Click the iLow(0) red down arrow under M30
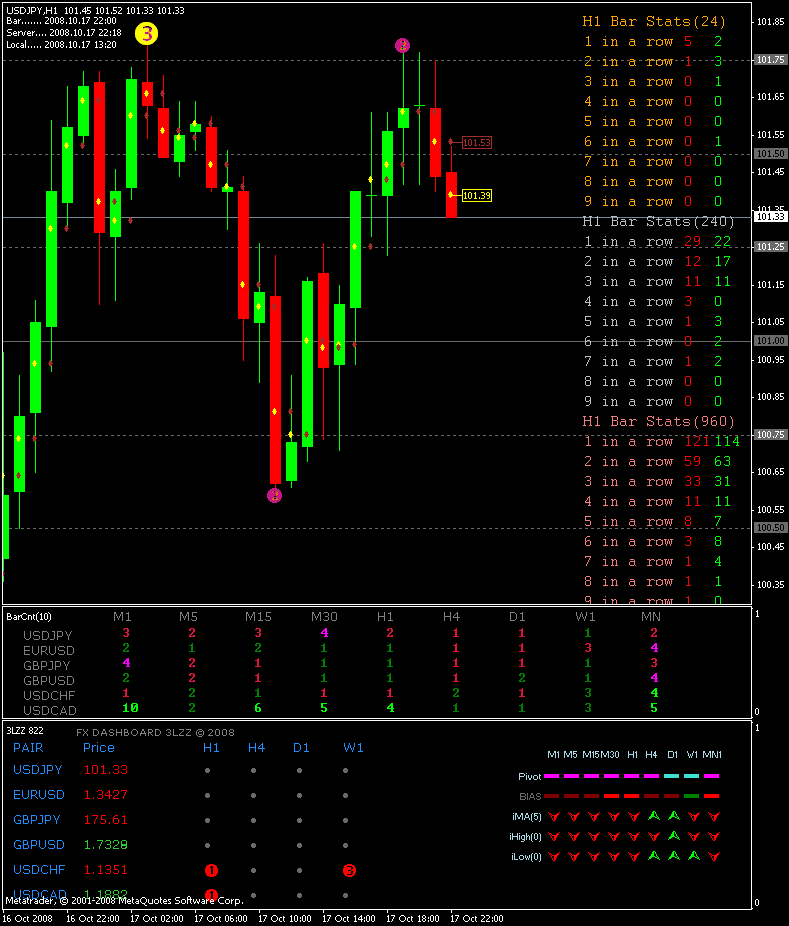 [x=614, y=856]
